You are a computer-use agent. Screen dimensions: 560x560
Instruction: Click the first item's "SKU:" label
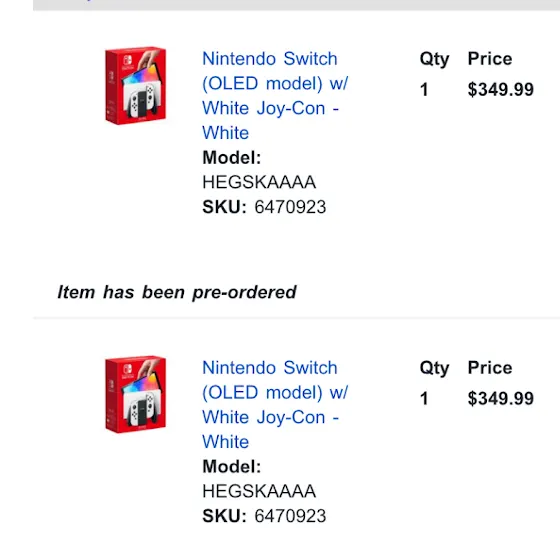[224, 207]
